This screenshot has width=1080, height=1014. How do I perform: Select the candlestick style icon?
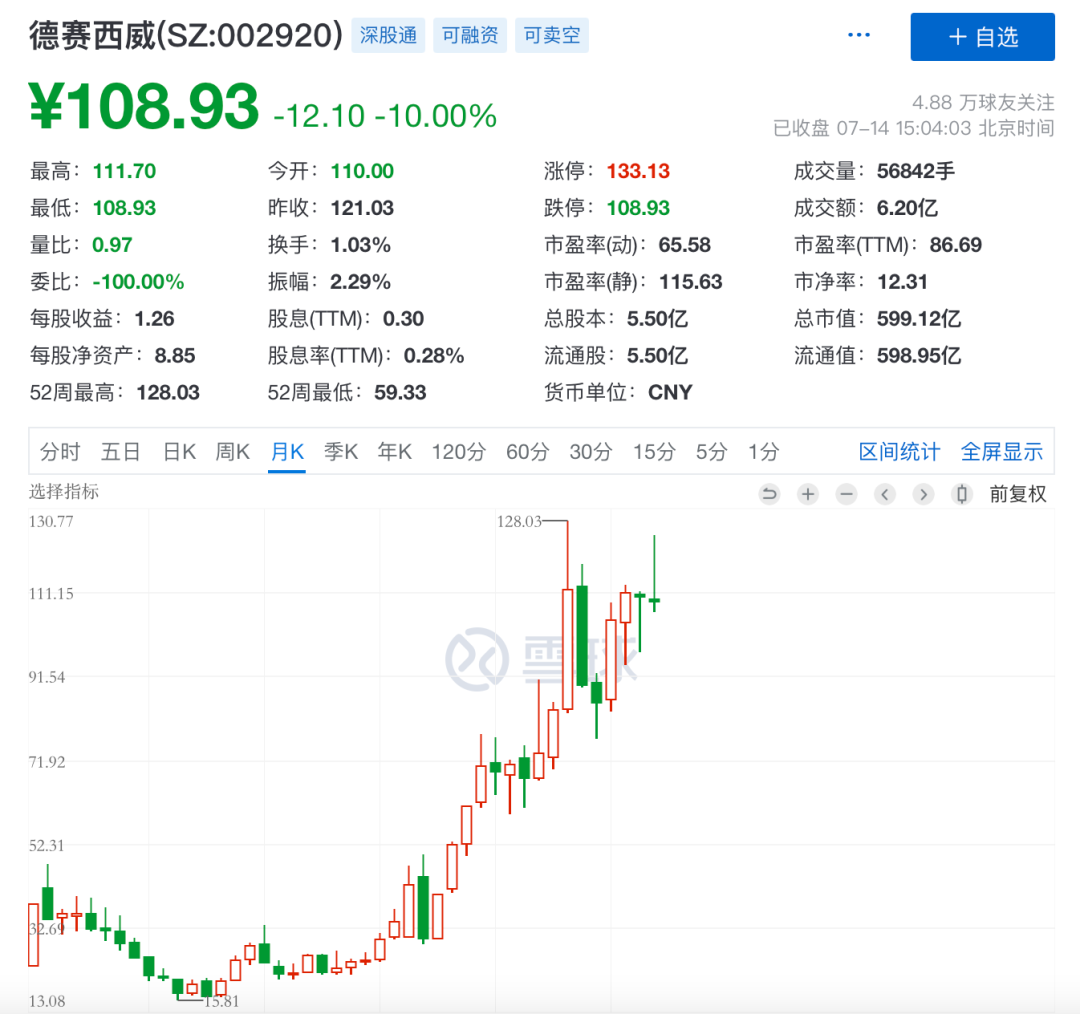pos(961,493)
